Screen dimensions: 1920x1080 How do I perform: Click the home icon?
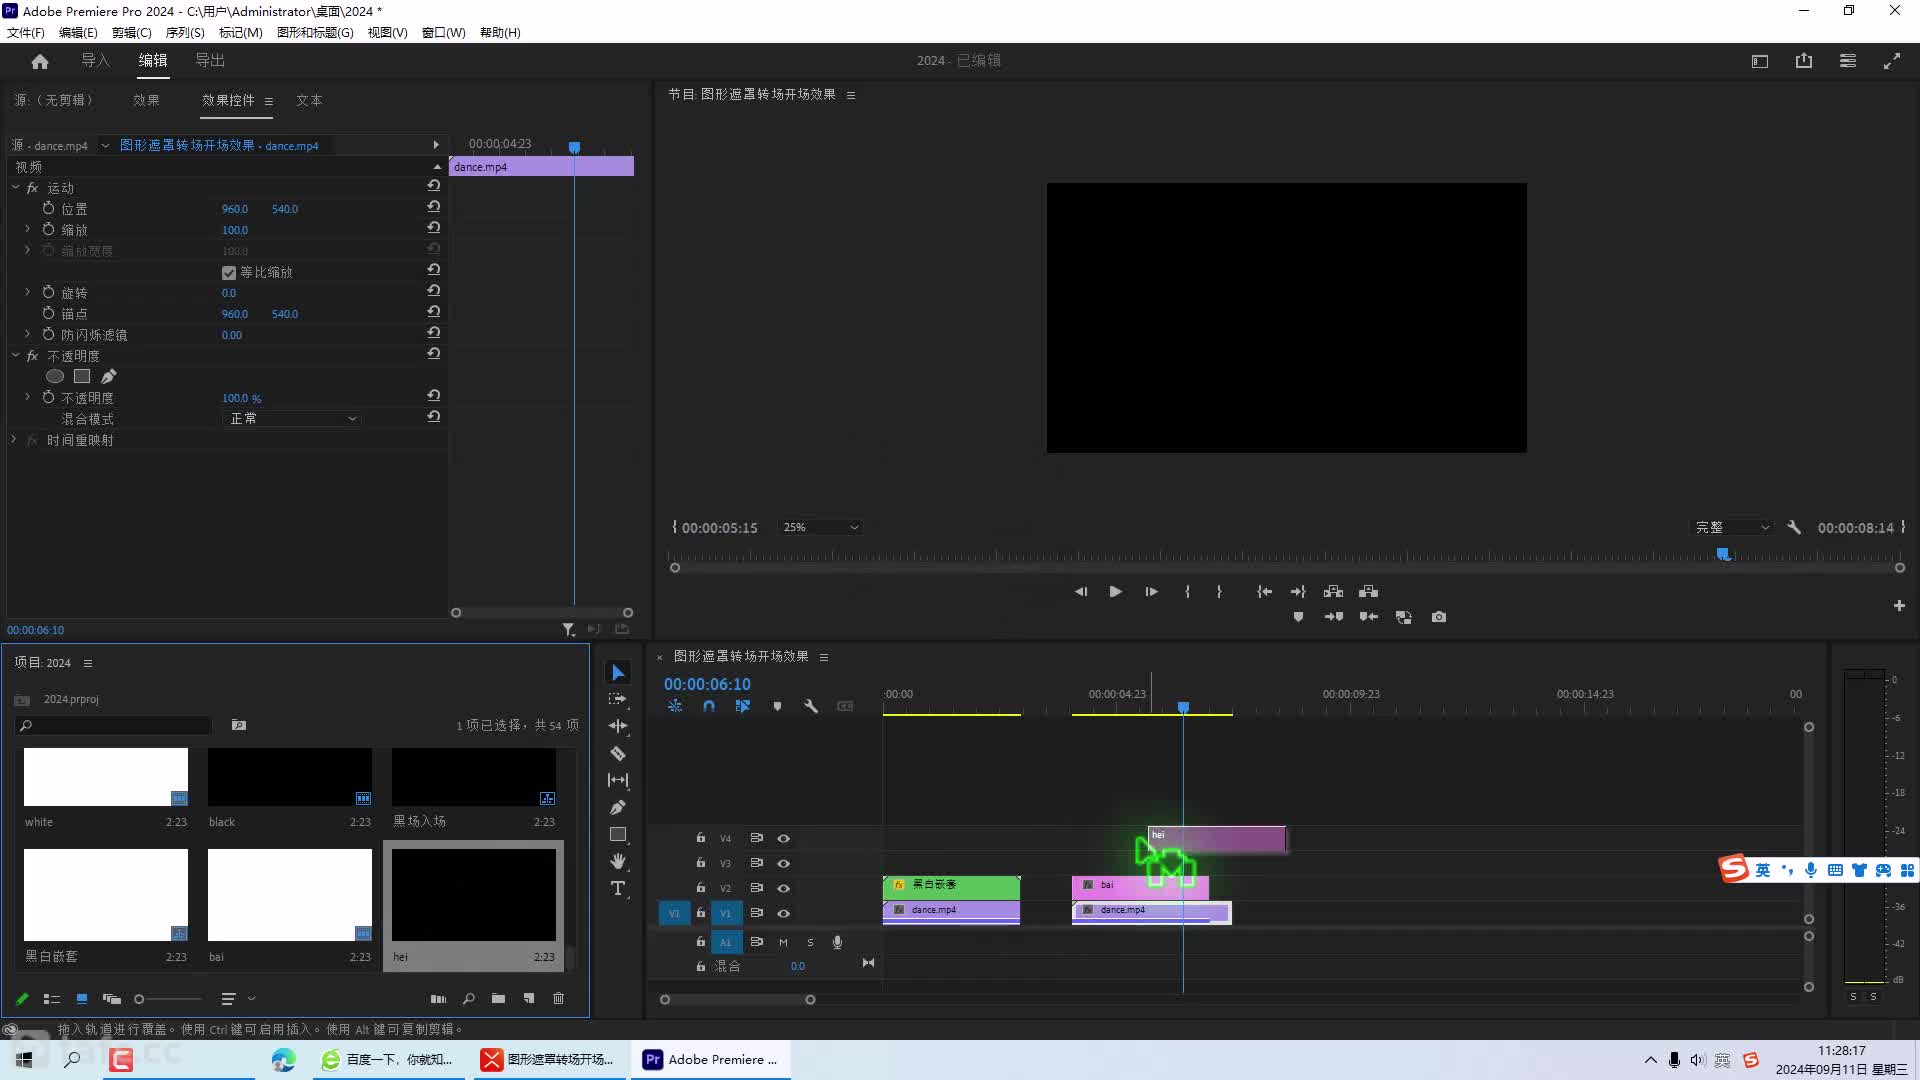pyautogui.click(x=40, y=61)
